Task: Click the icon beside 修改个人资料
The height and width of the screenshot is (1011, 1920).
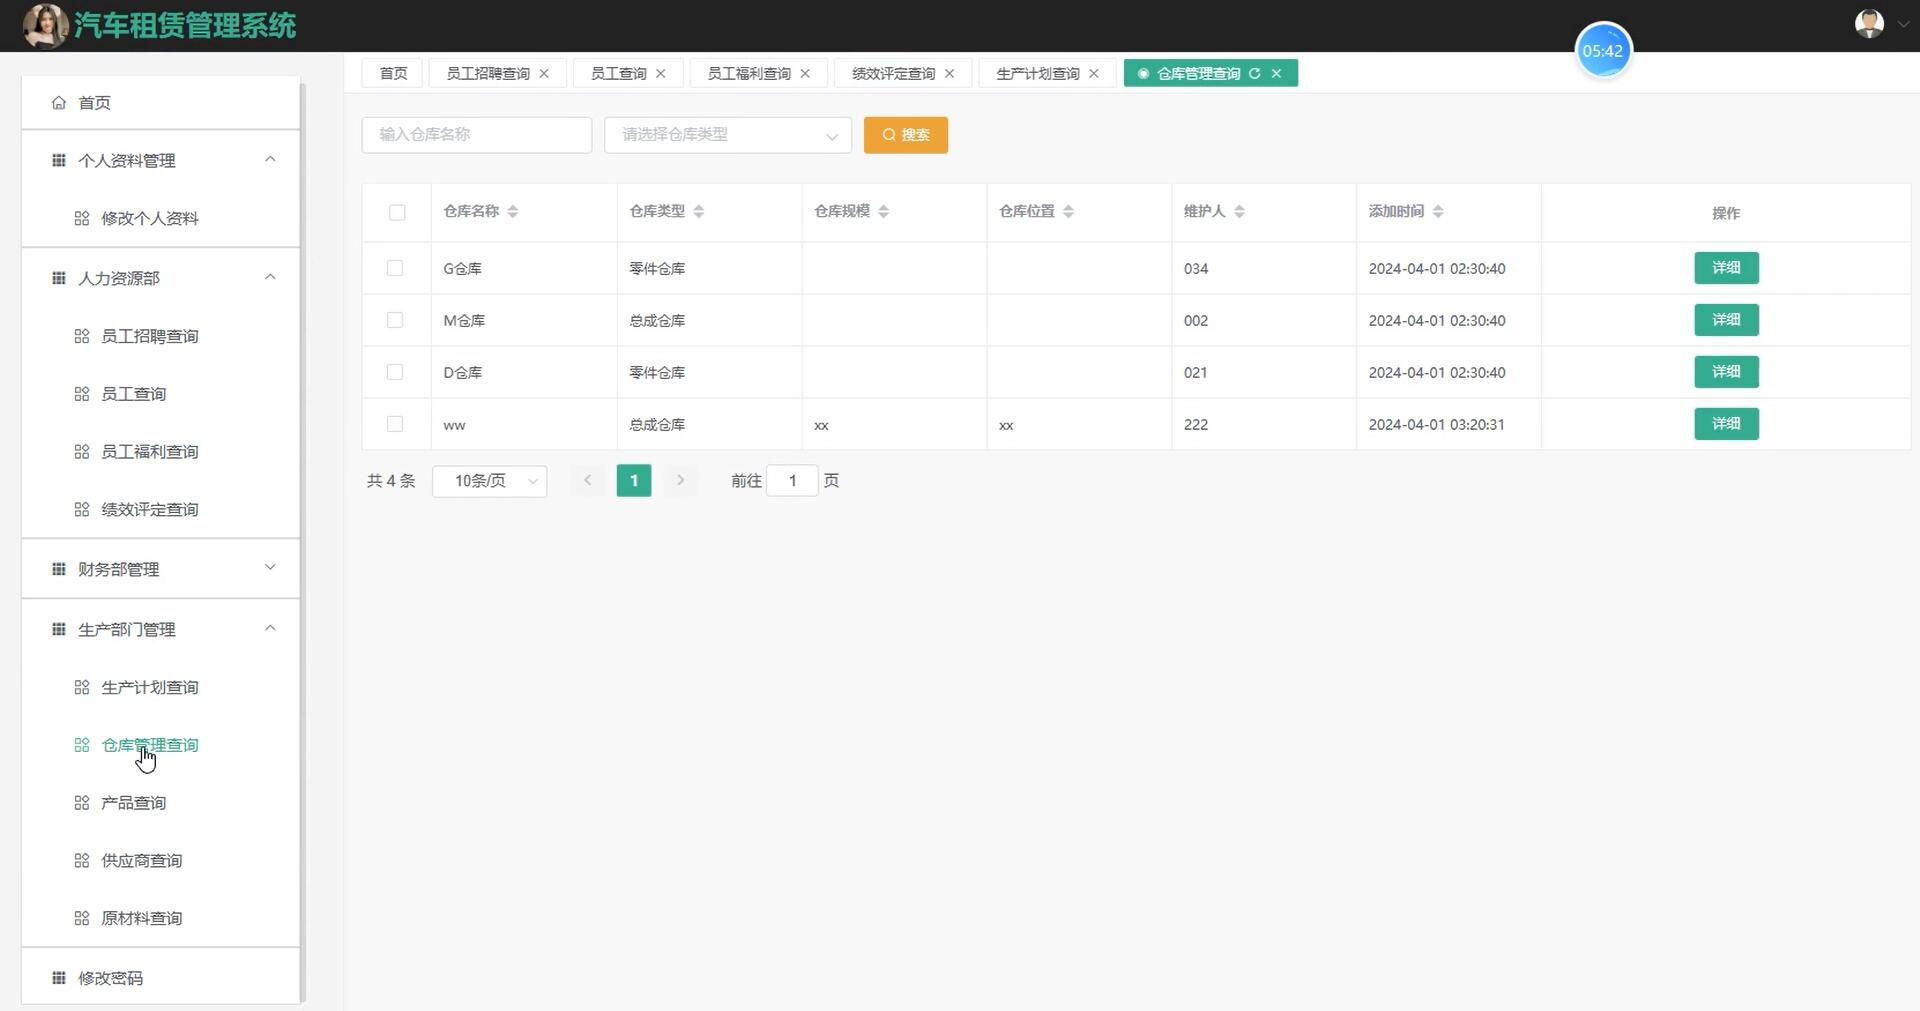Action: (x=82, y=218)
